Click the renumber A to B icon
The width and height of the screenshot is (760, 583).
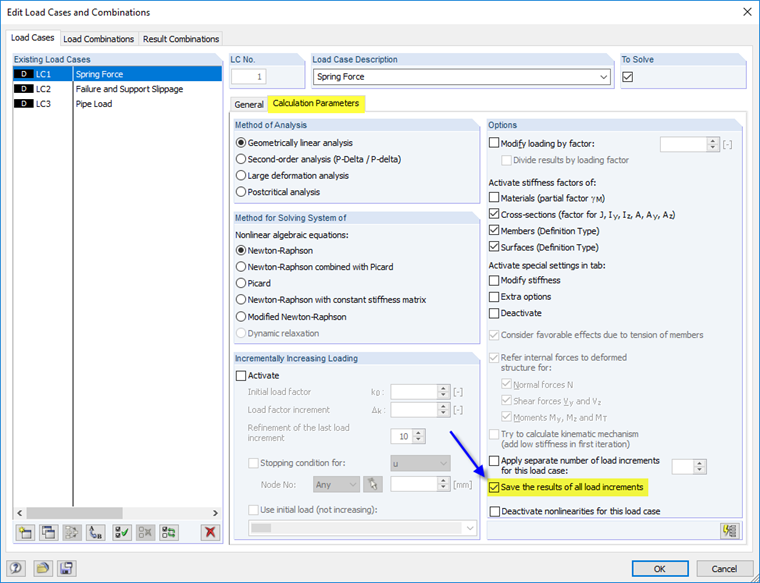tap(95, 533)
